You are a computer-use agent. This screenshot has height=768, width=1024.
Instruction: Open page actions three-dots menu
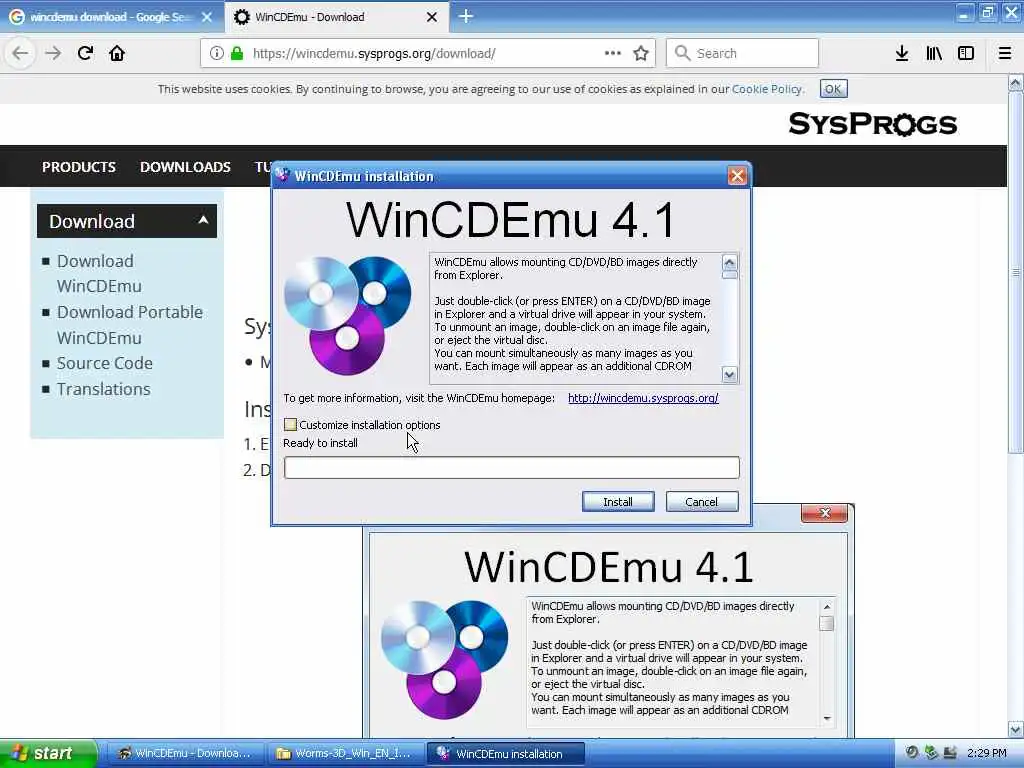pyautogui.click(x=613, y=53)
